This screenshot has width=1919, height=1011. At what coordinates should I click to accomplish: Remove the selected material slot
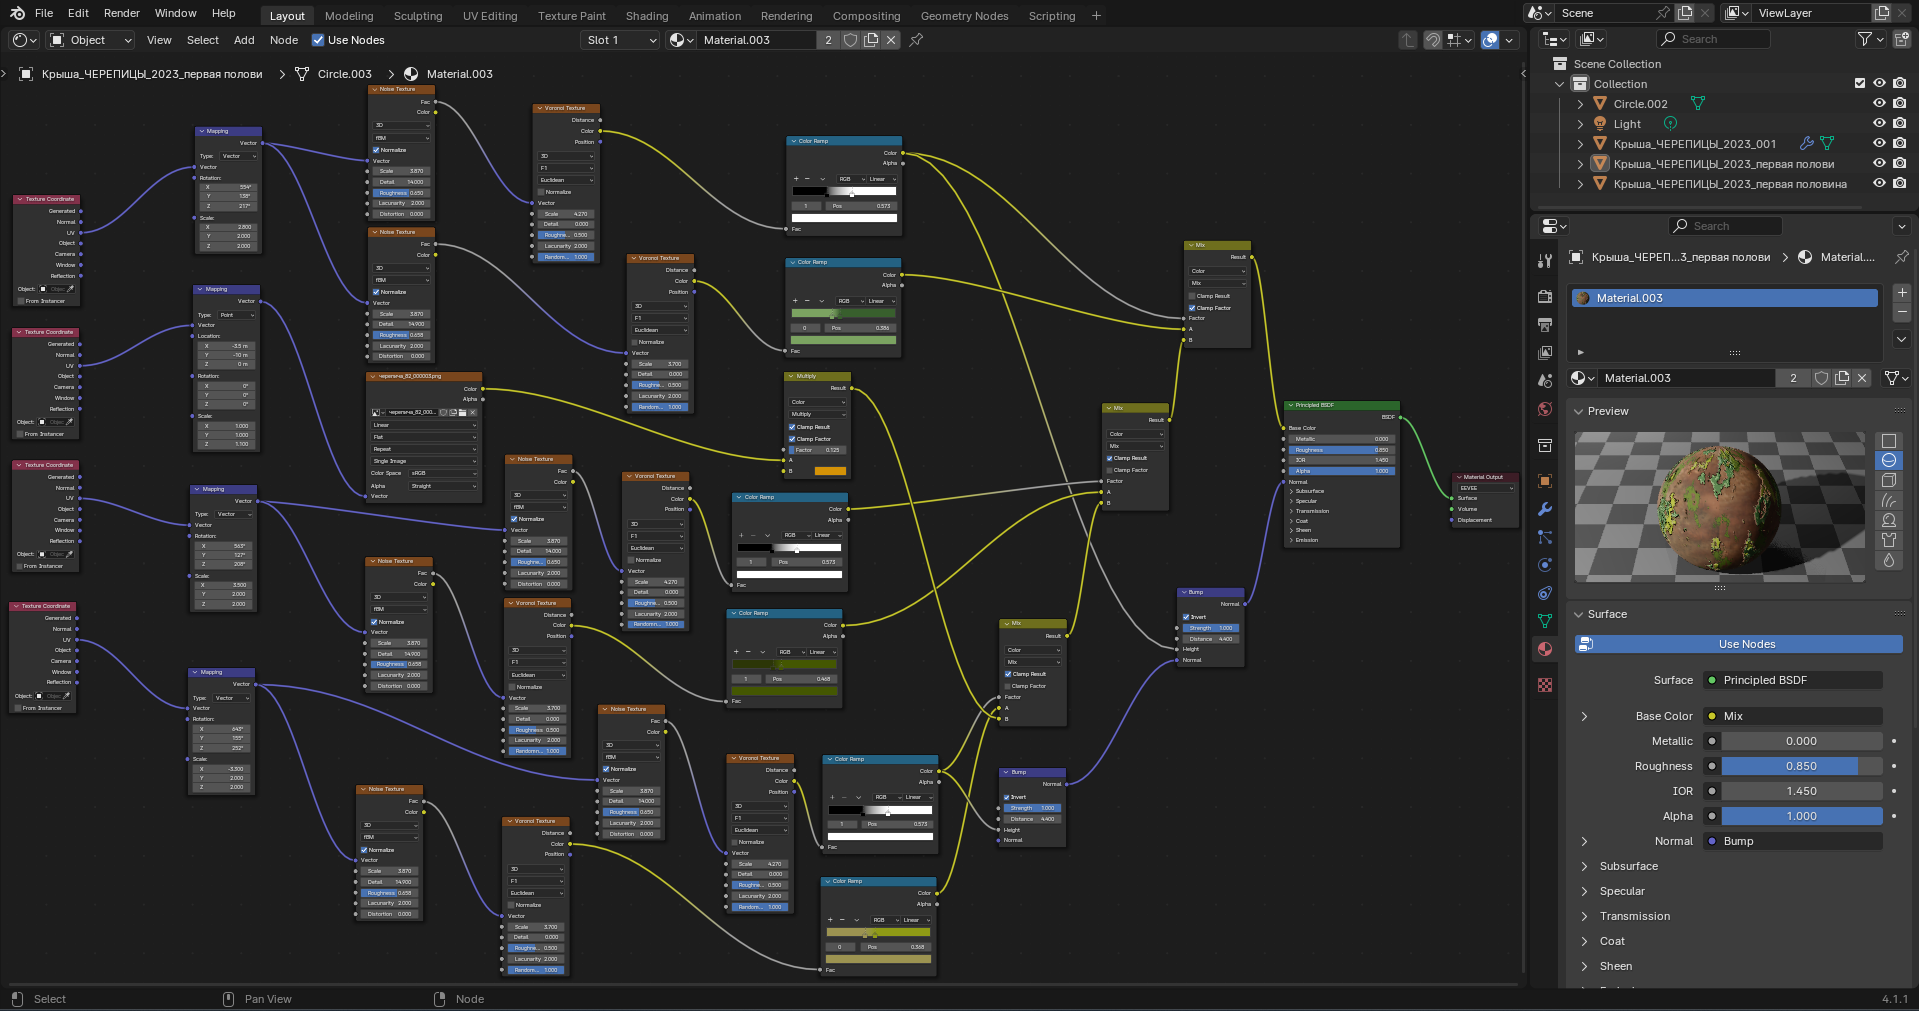tap(1902, 313)
